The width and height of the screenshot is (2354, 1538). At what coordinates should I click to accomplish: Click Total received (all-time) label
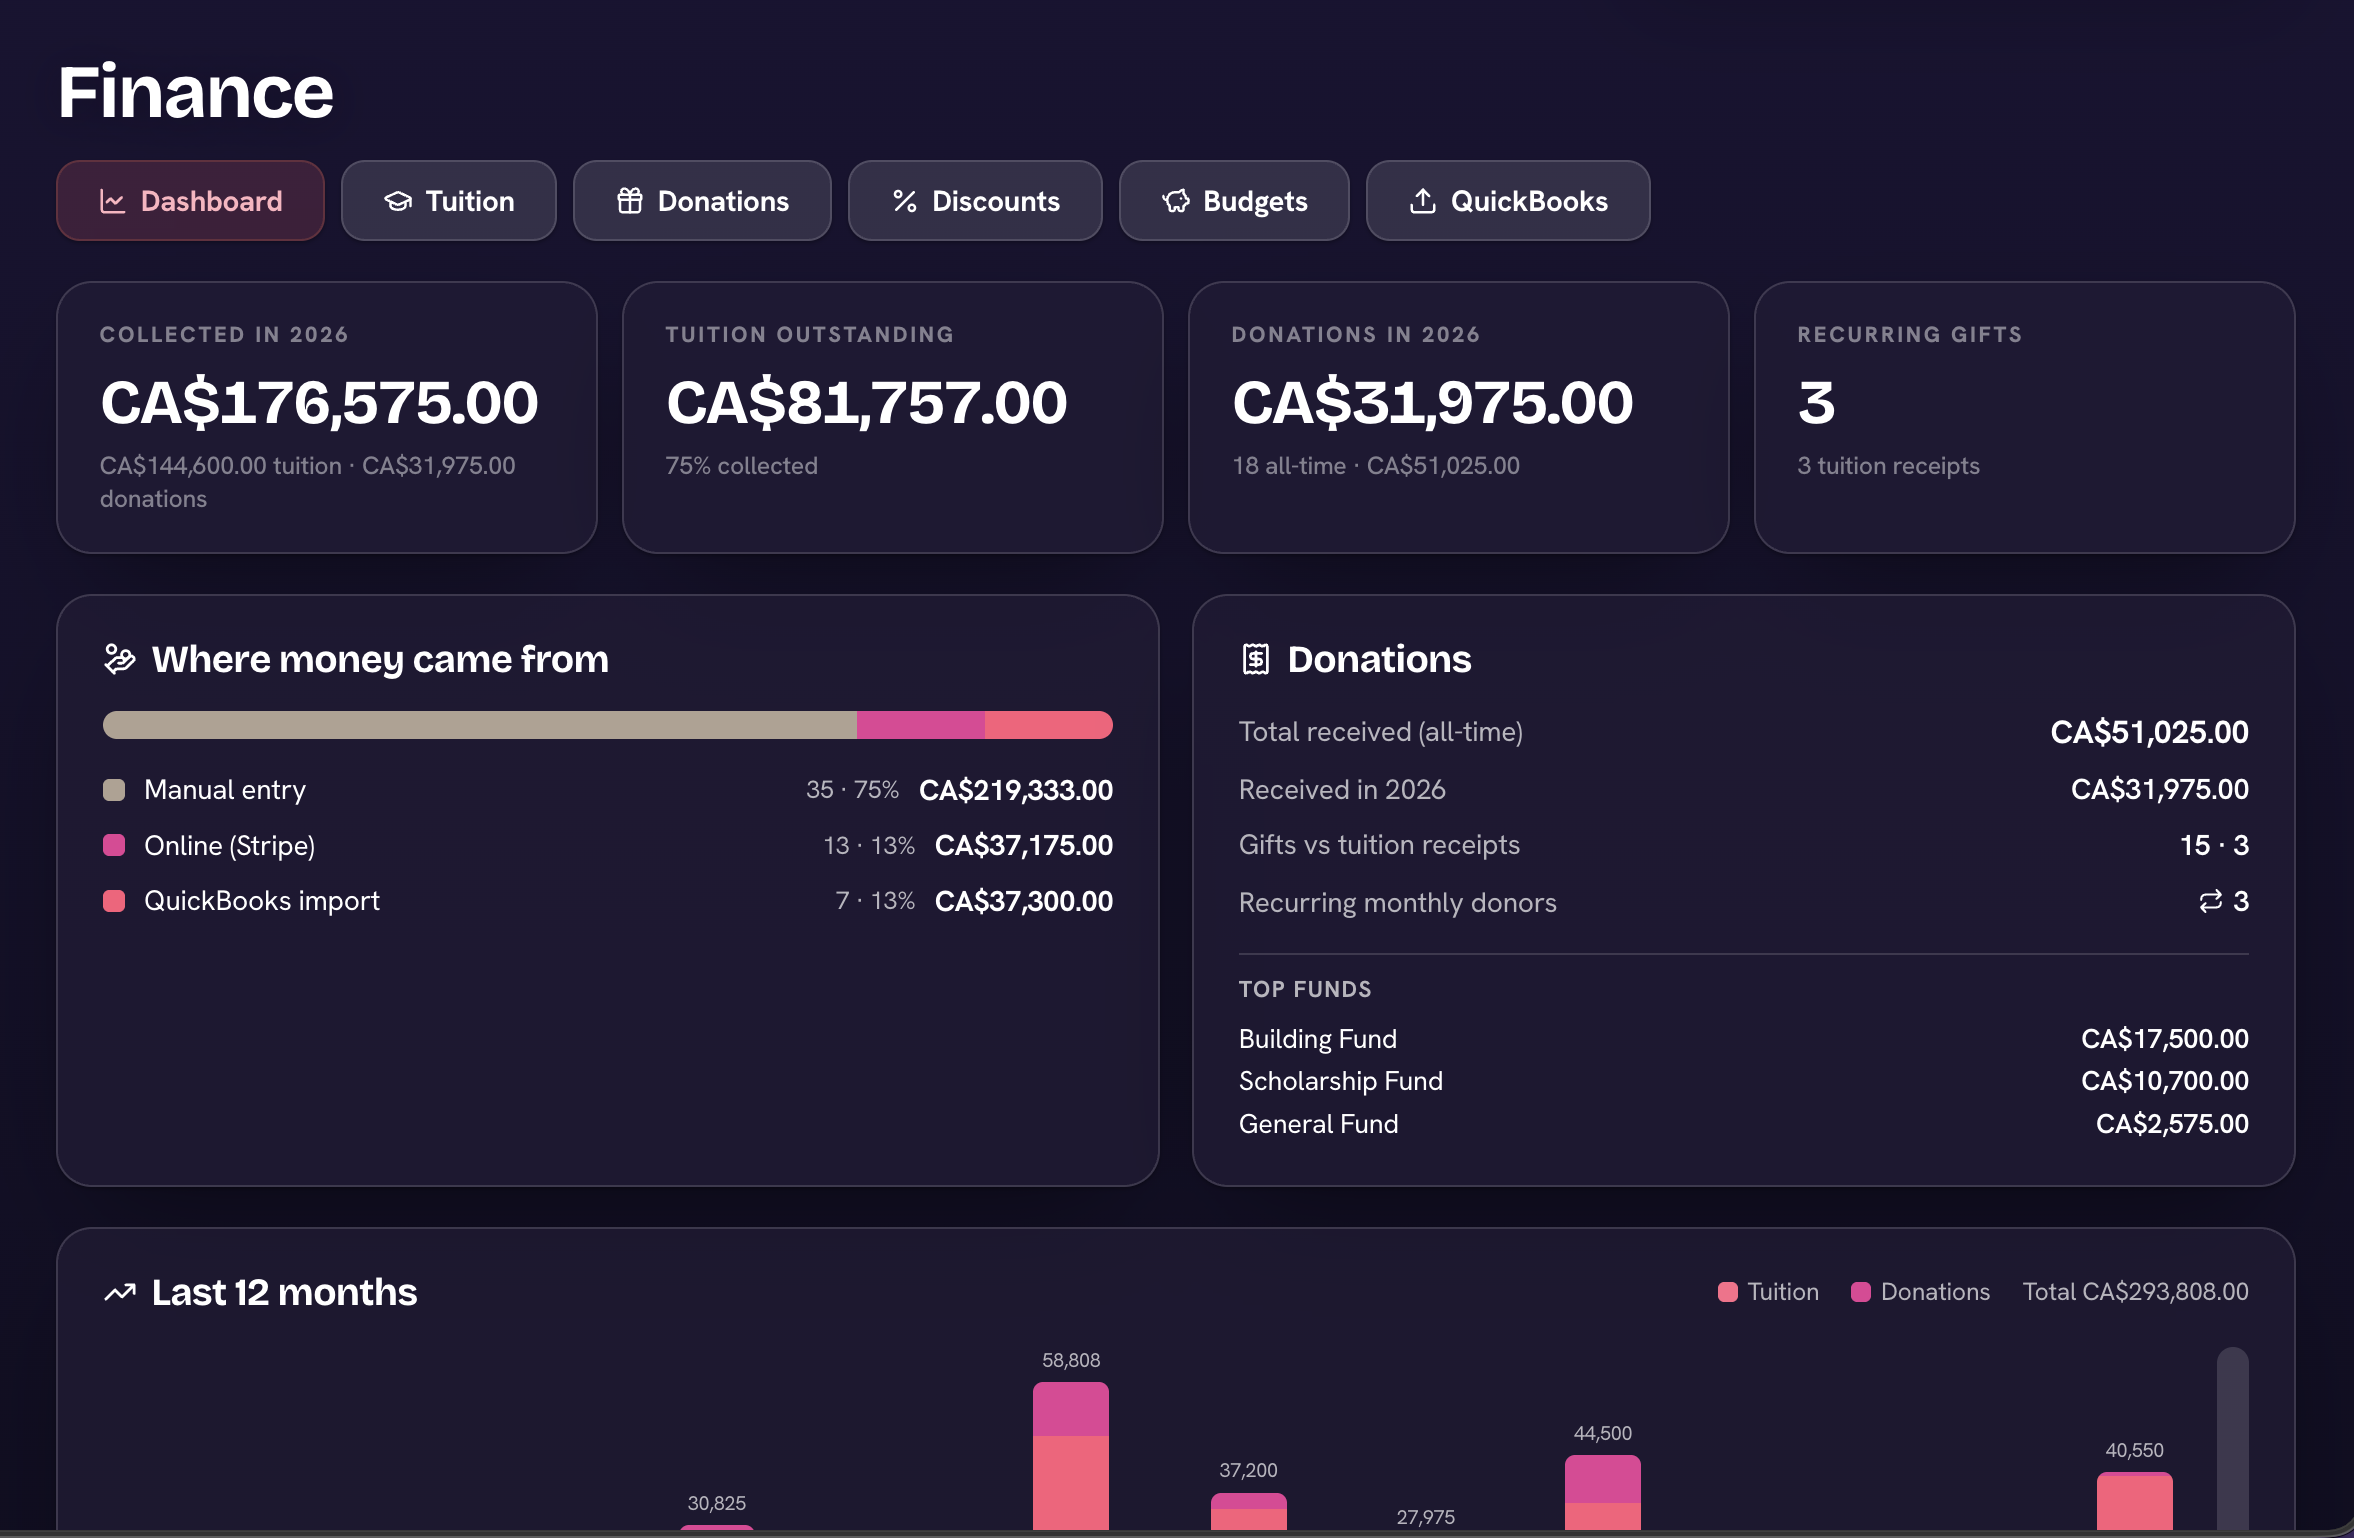[1381, 732]
